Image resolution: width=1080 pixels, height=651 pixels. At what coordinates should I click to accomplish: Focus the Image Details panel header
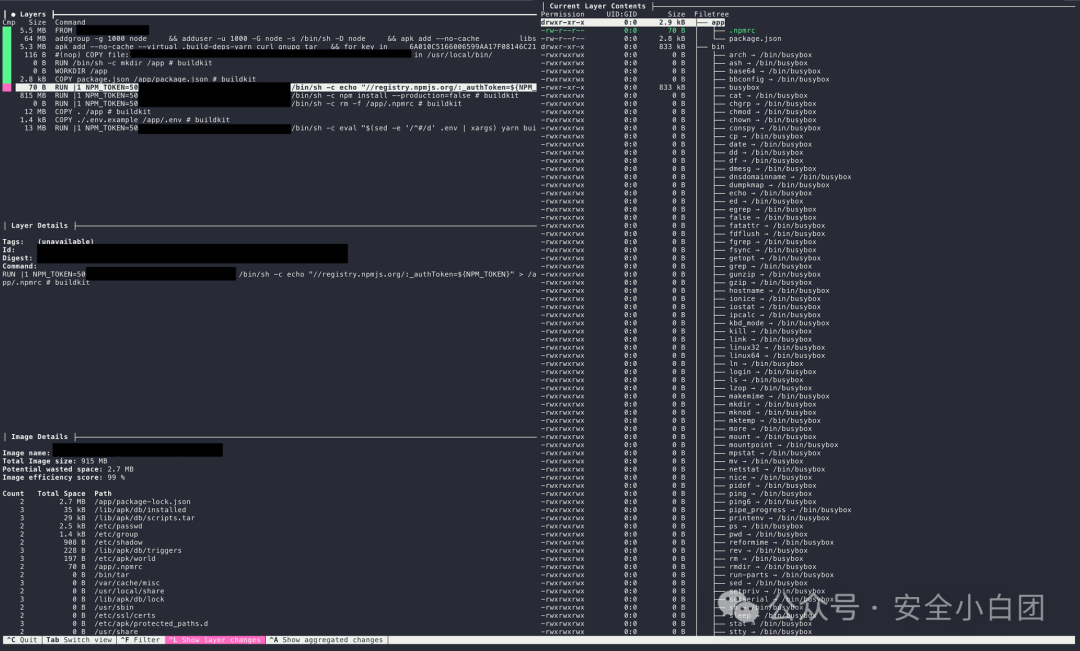point(39,437)
